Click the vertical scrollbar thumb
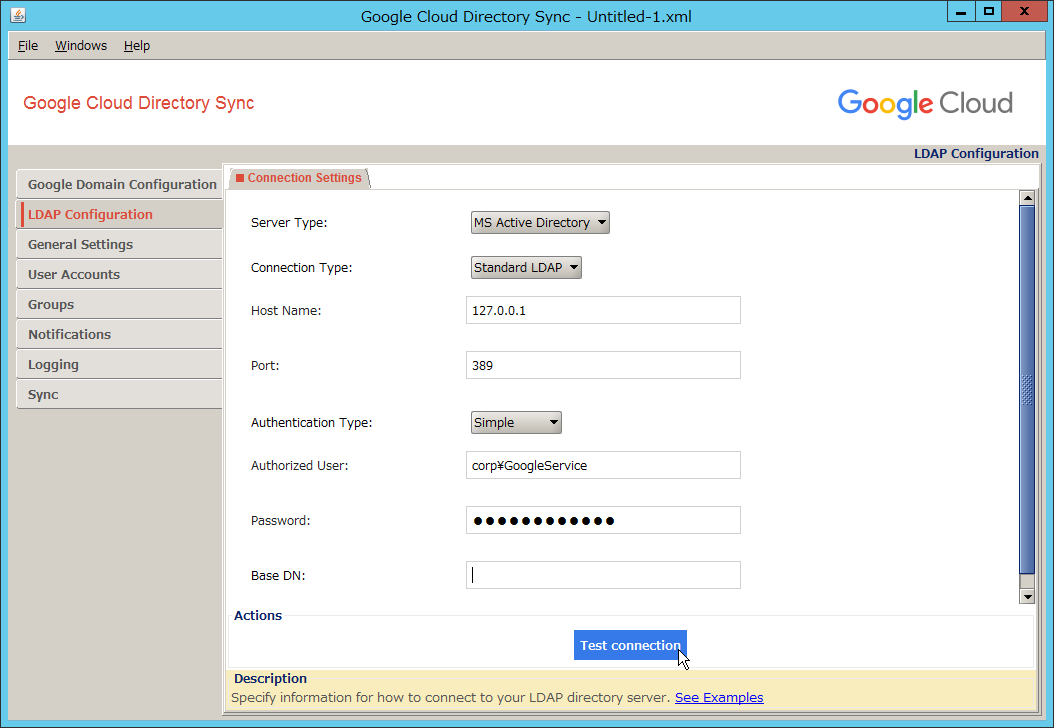This screenshot has height=728, width=1054. pyautogui.click(x=1026, y=390)
